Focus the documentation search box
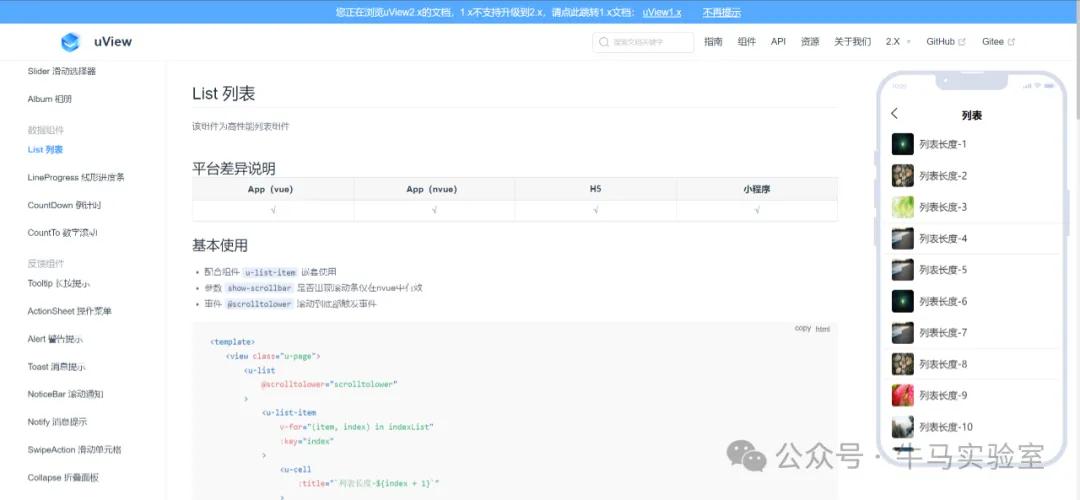 643,42
